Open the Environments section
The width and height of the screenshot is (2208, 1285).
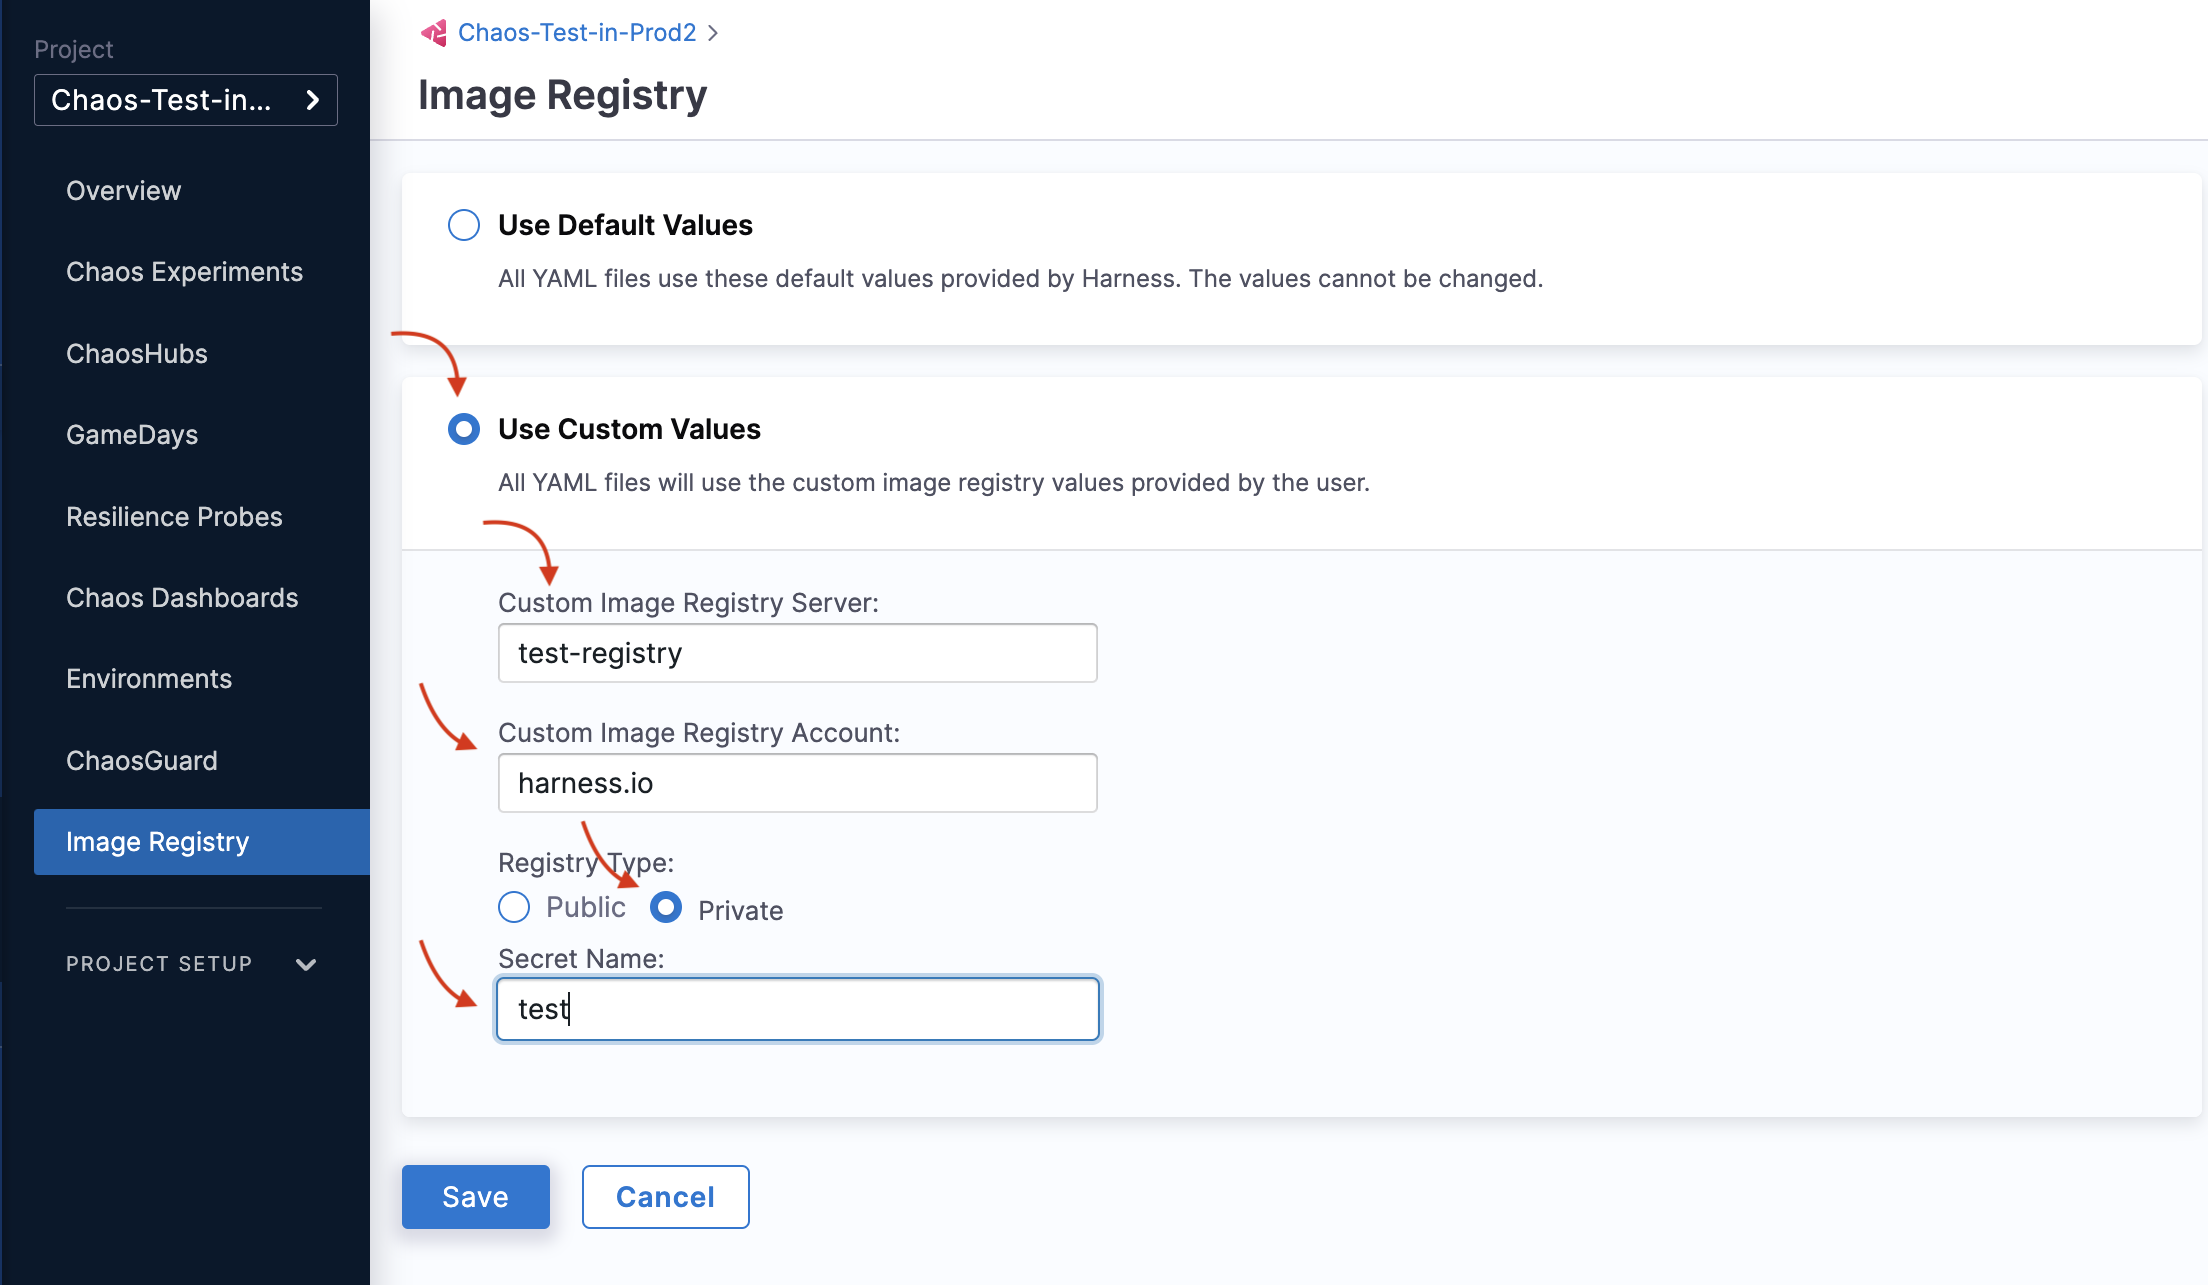click(x=148, y=679)
